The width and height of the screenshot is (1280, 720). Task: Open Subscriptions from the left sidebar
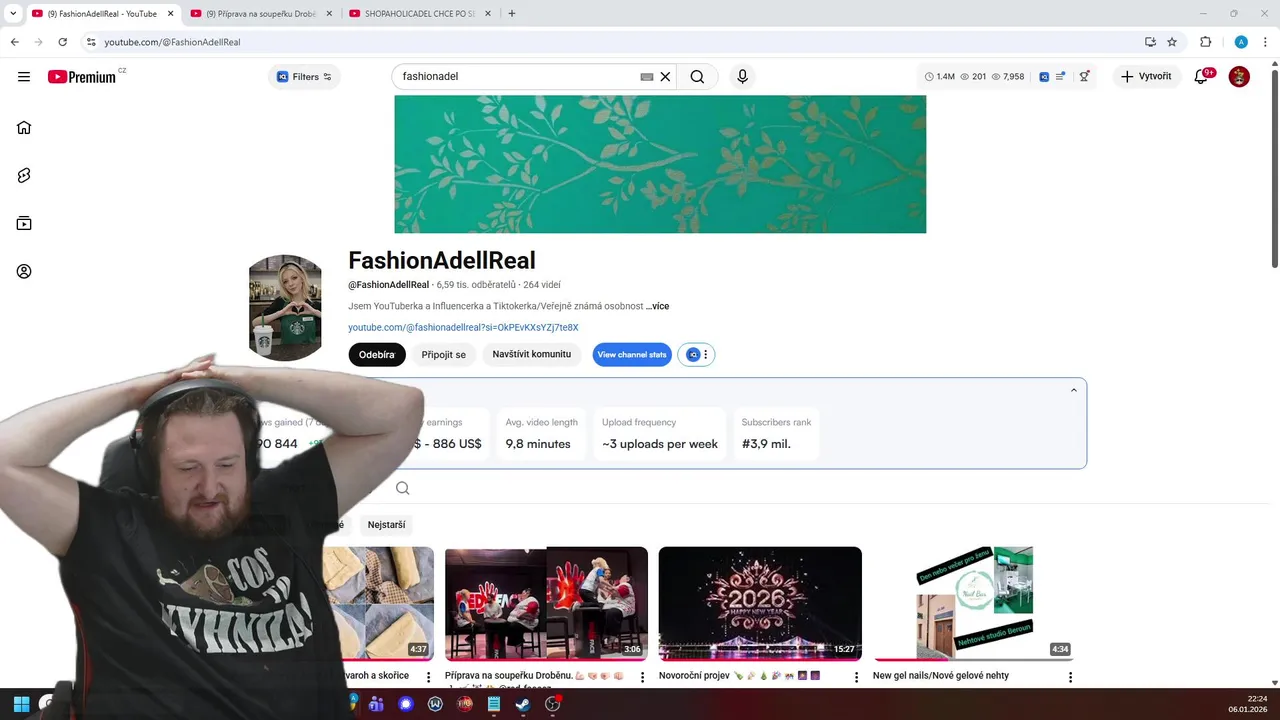tap(24, 223)
